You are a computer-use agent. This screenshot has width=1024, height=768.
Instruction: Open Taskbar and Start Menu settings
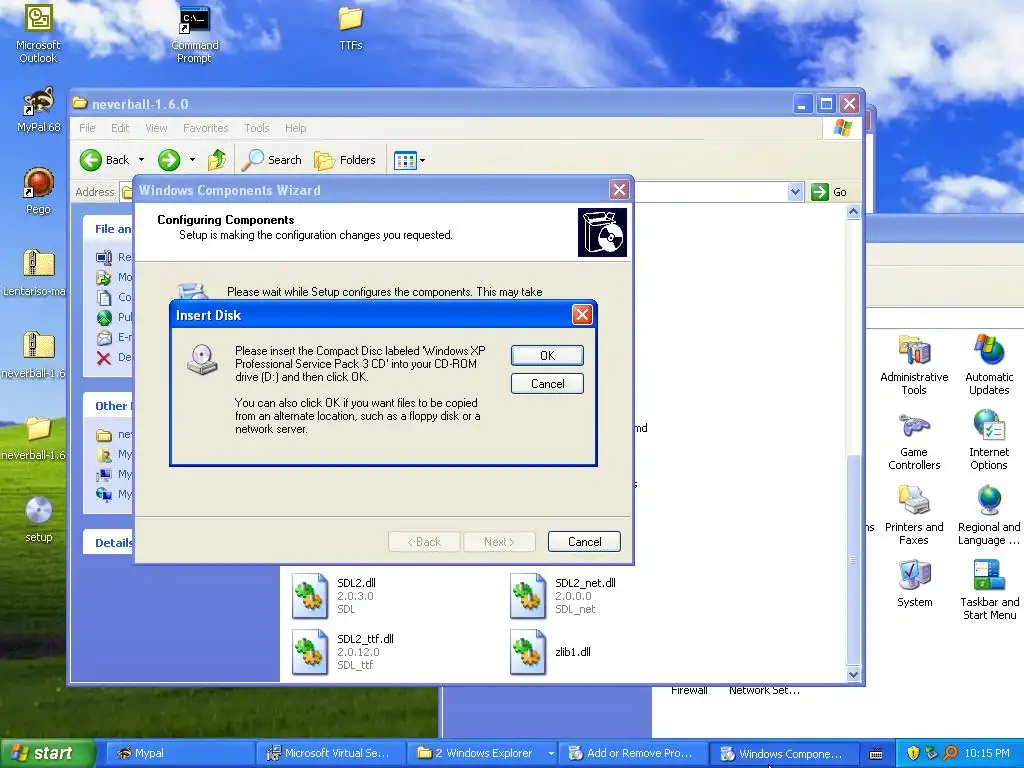pyautogui.click(x=989, y=590)
